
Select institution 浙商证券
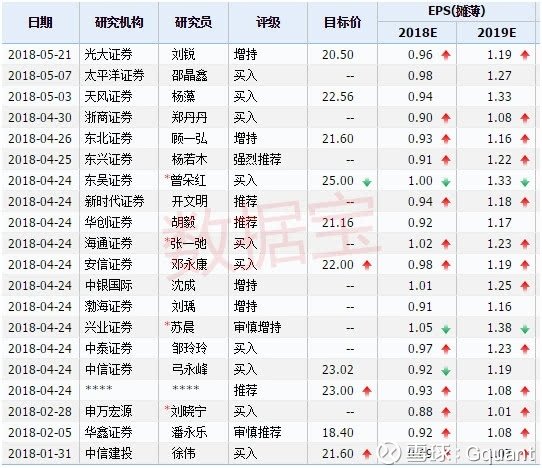pos(109,118)
